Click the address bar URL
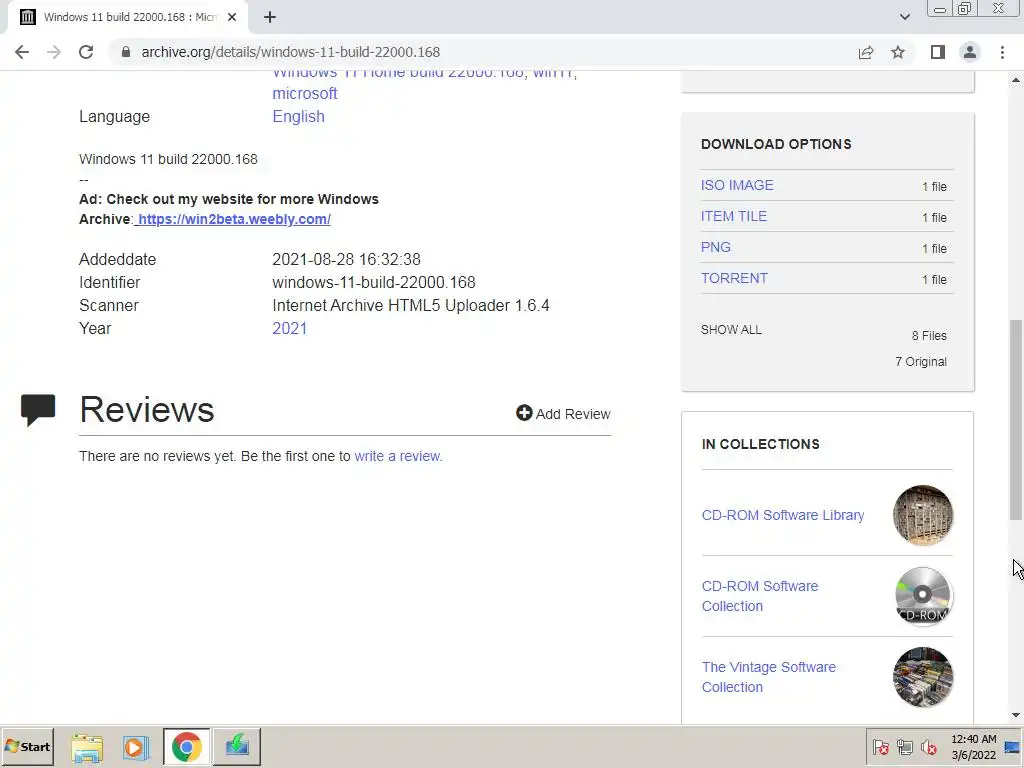Image resolution: width=1024 pixels, height=768 pixels. tap(291, 52)
